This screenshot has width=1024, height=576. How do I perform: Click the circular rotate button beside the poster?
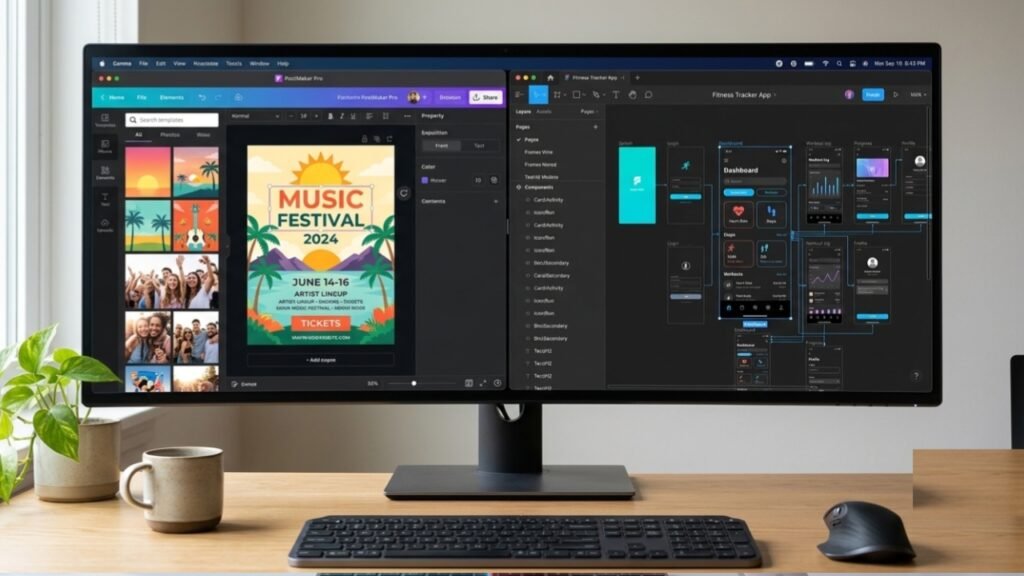pos(404,193)
